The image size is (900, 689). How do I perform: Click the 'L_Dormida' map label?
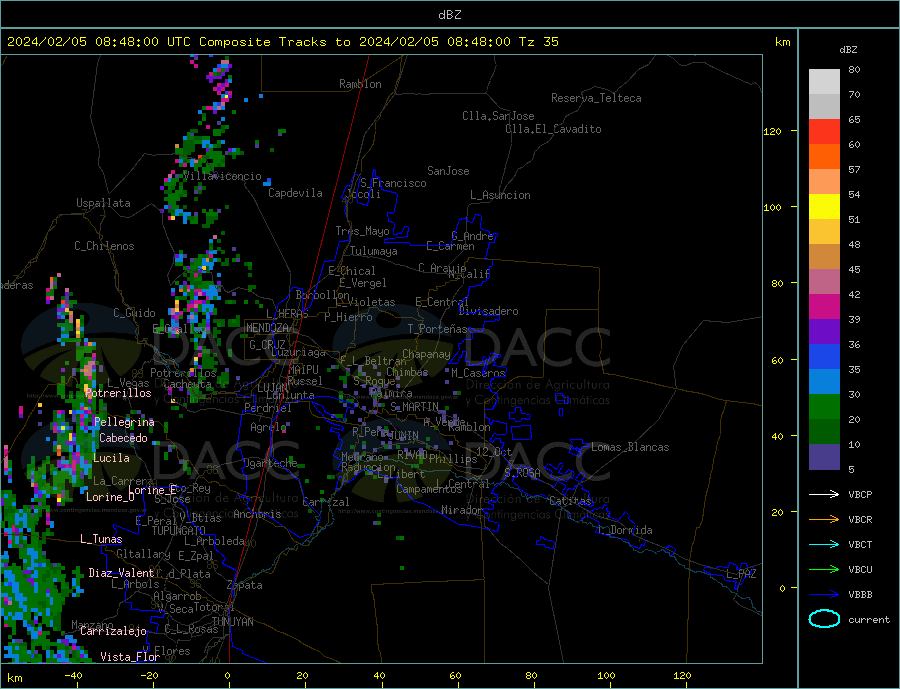click(626, 530)
